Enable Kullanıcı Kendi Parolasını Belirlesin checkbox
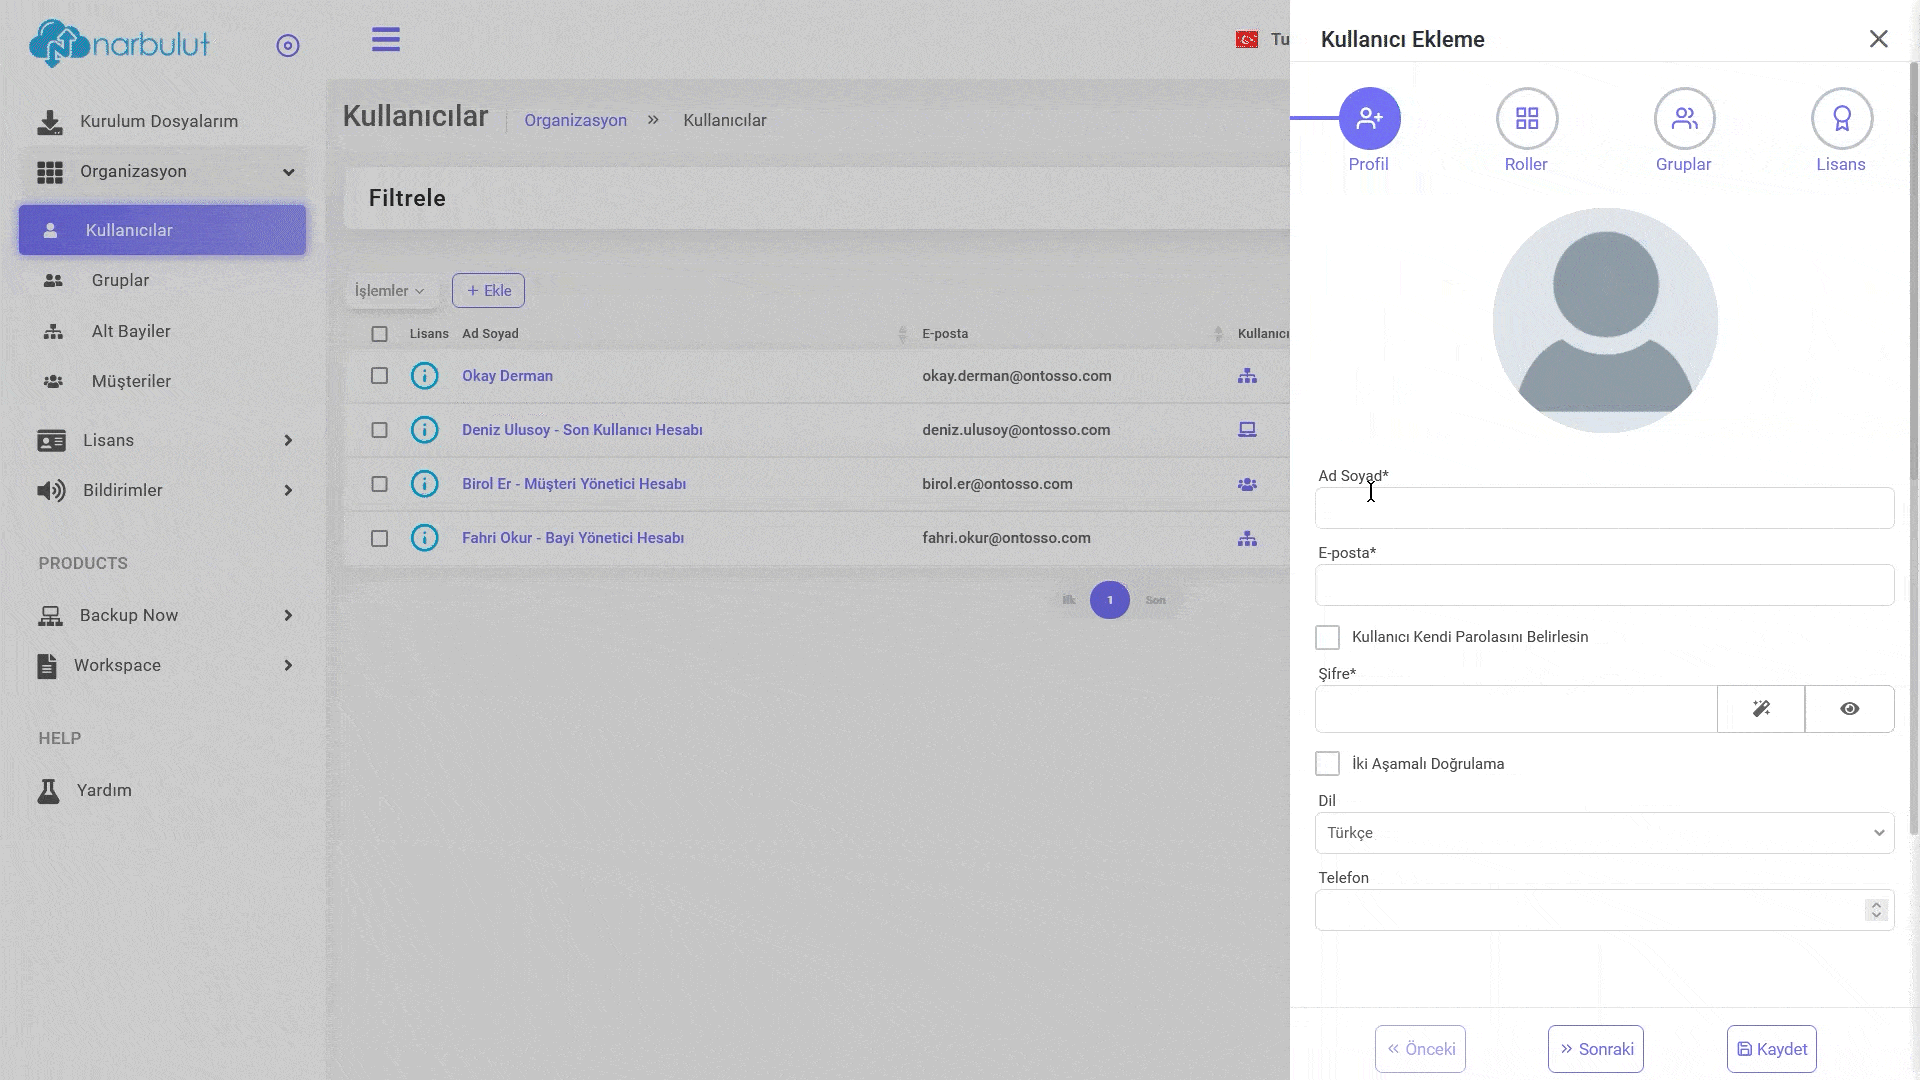The image size is (1920, 1080). 1327,637
